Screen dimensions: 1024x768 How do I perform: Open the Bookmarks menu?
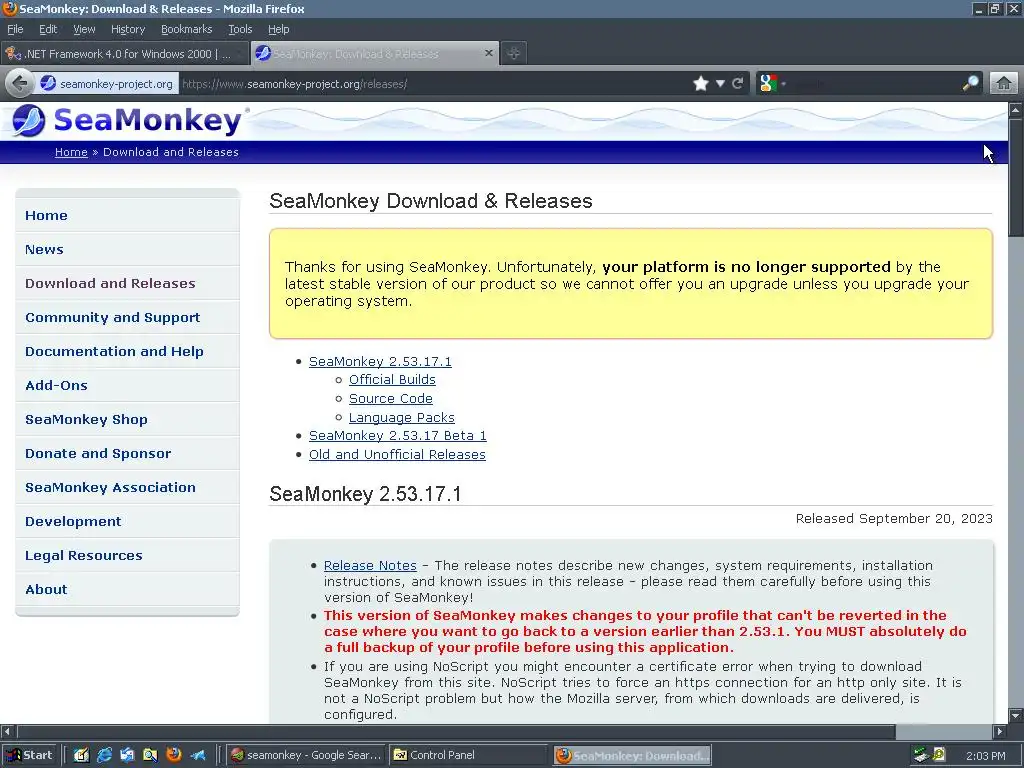(x=187, y=29)
